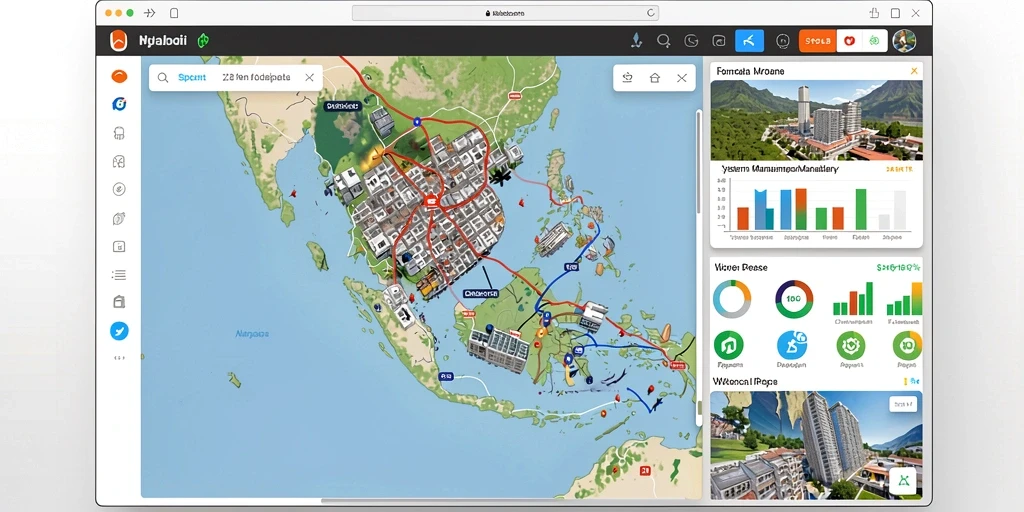
Task: Select the fourth outlined icon in the left sidebar
Action: 119,161
